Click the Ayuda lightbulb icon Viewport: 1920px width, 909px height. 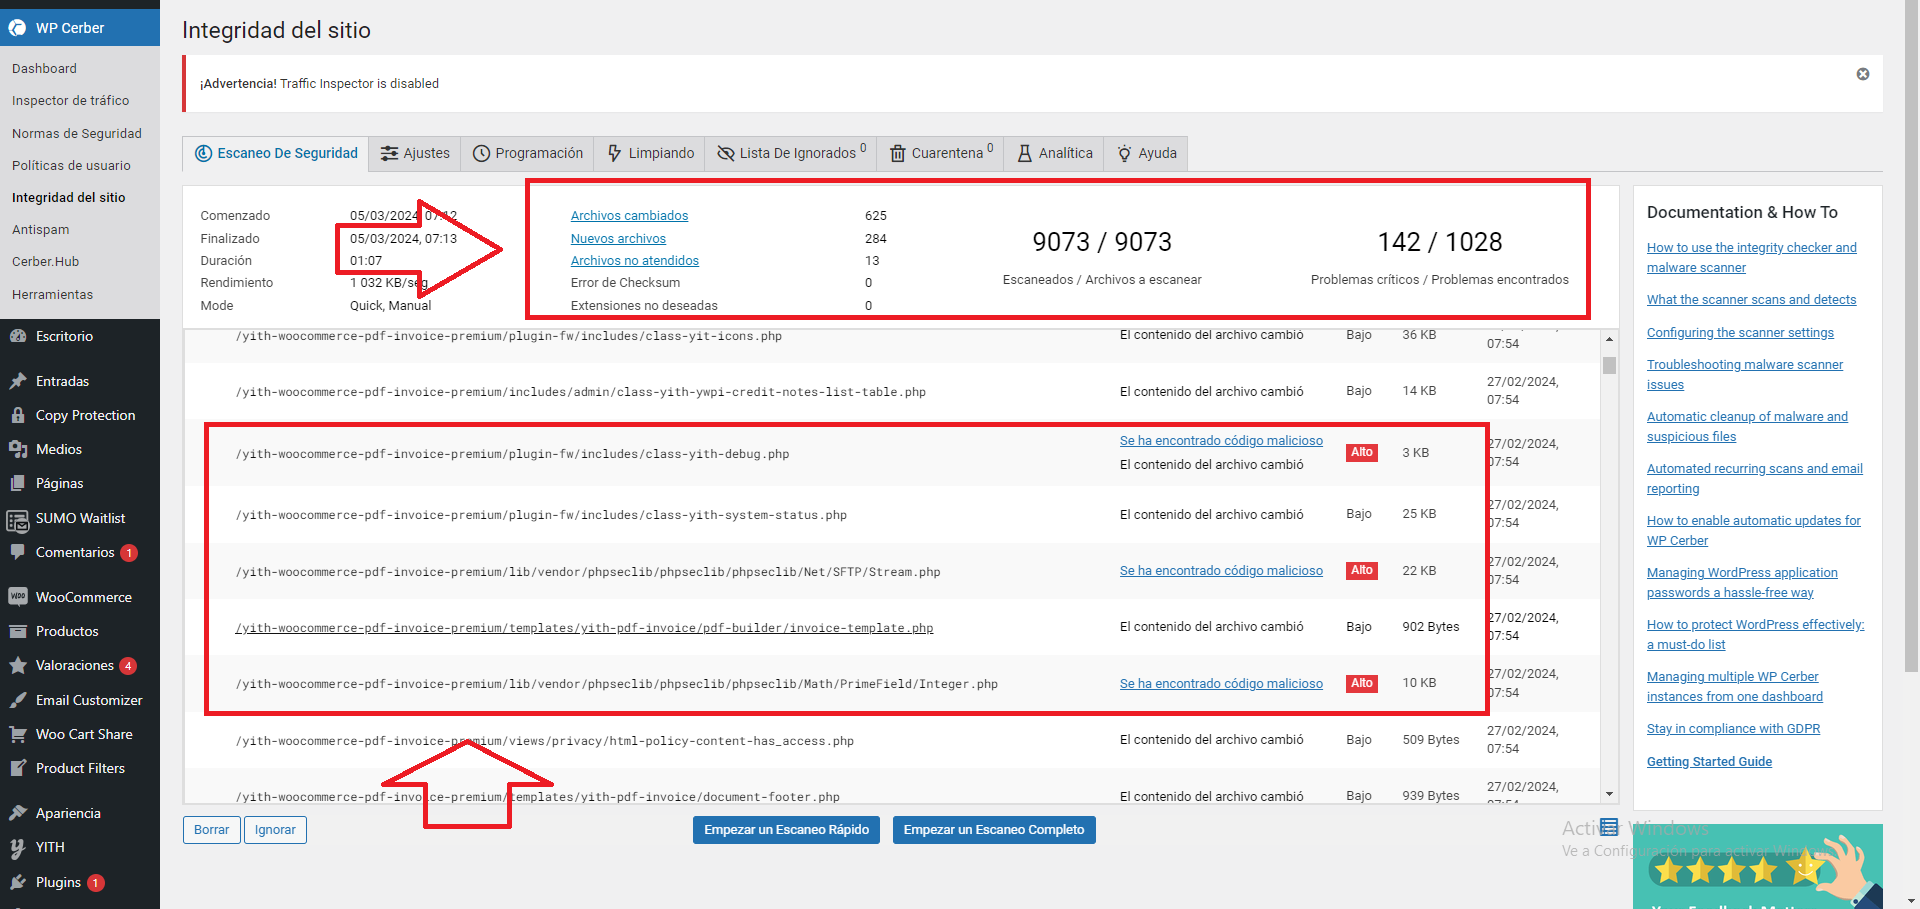coord(1125,153)
